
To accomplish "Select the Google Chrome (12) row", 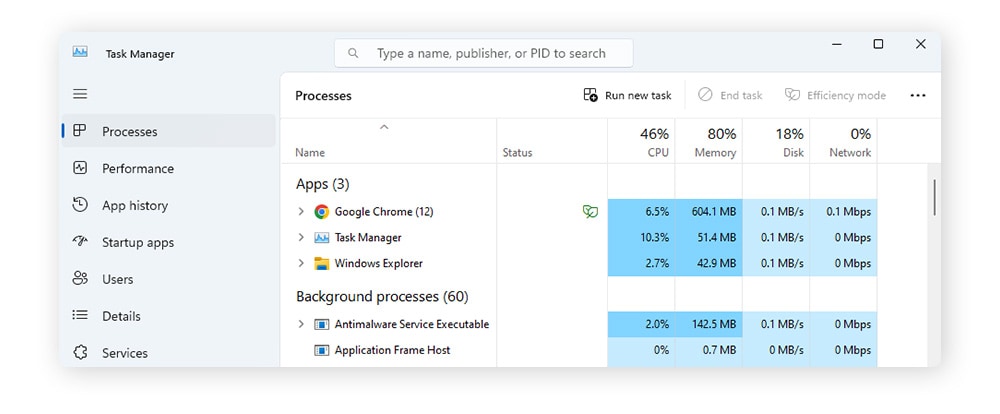I will [x=579, y=211].
